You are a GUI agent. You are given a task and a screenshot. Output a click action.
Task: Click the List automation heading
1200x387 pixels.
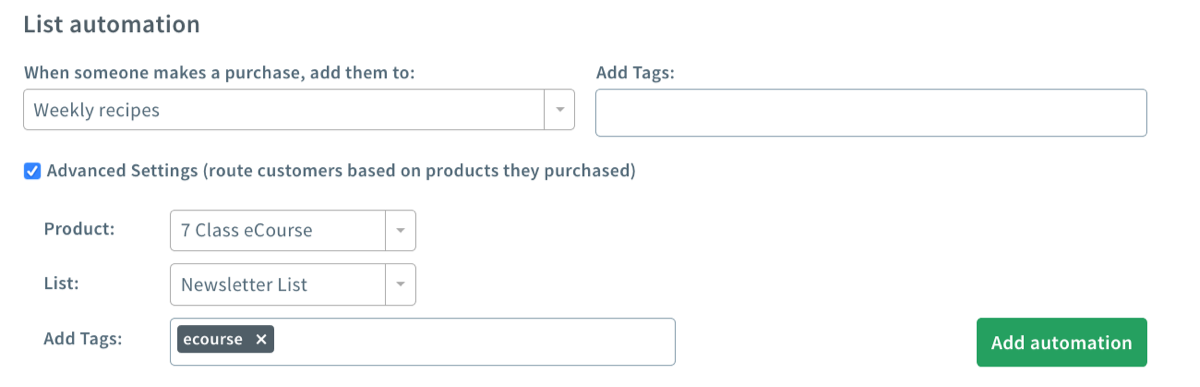tap(112, 24)
